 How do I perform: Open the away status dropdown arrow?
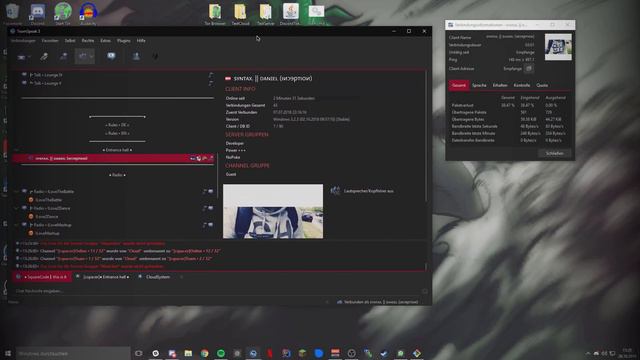click(x=91, y=57)
